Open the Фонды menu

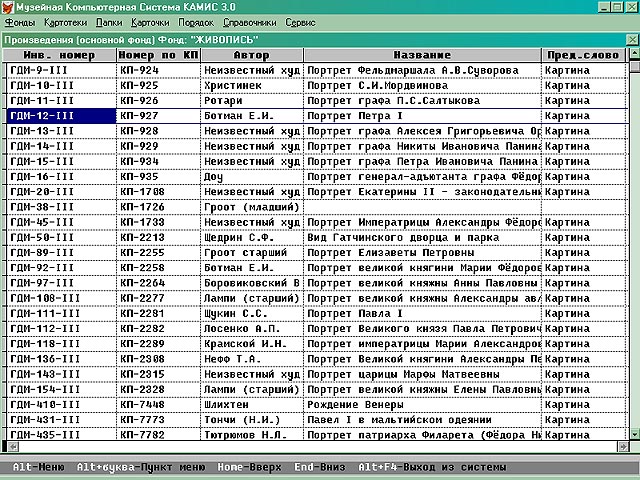point(20,23)
